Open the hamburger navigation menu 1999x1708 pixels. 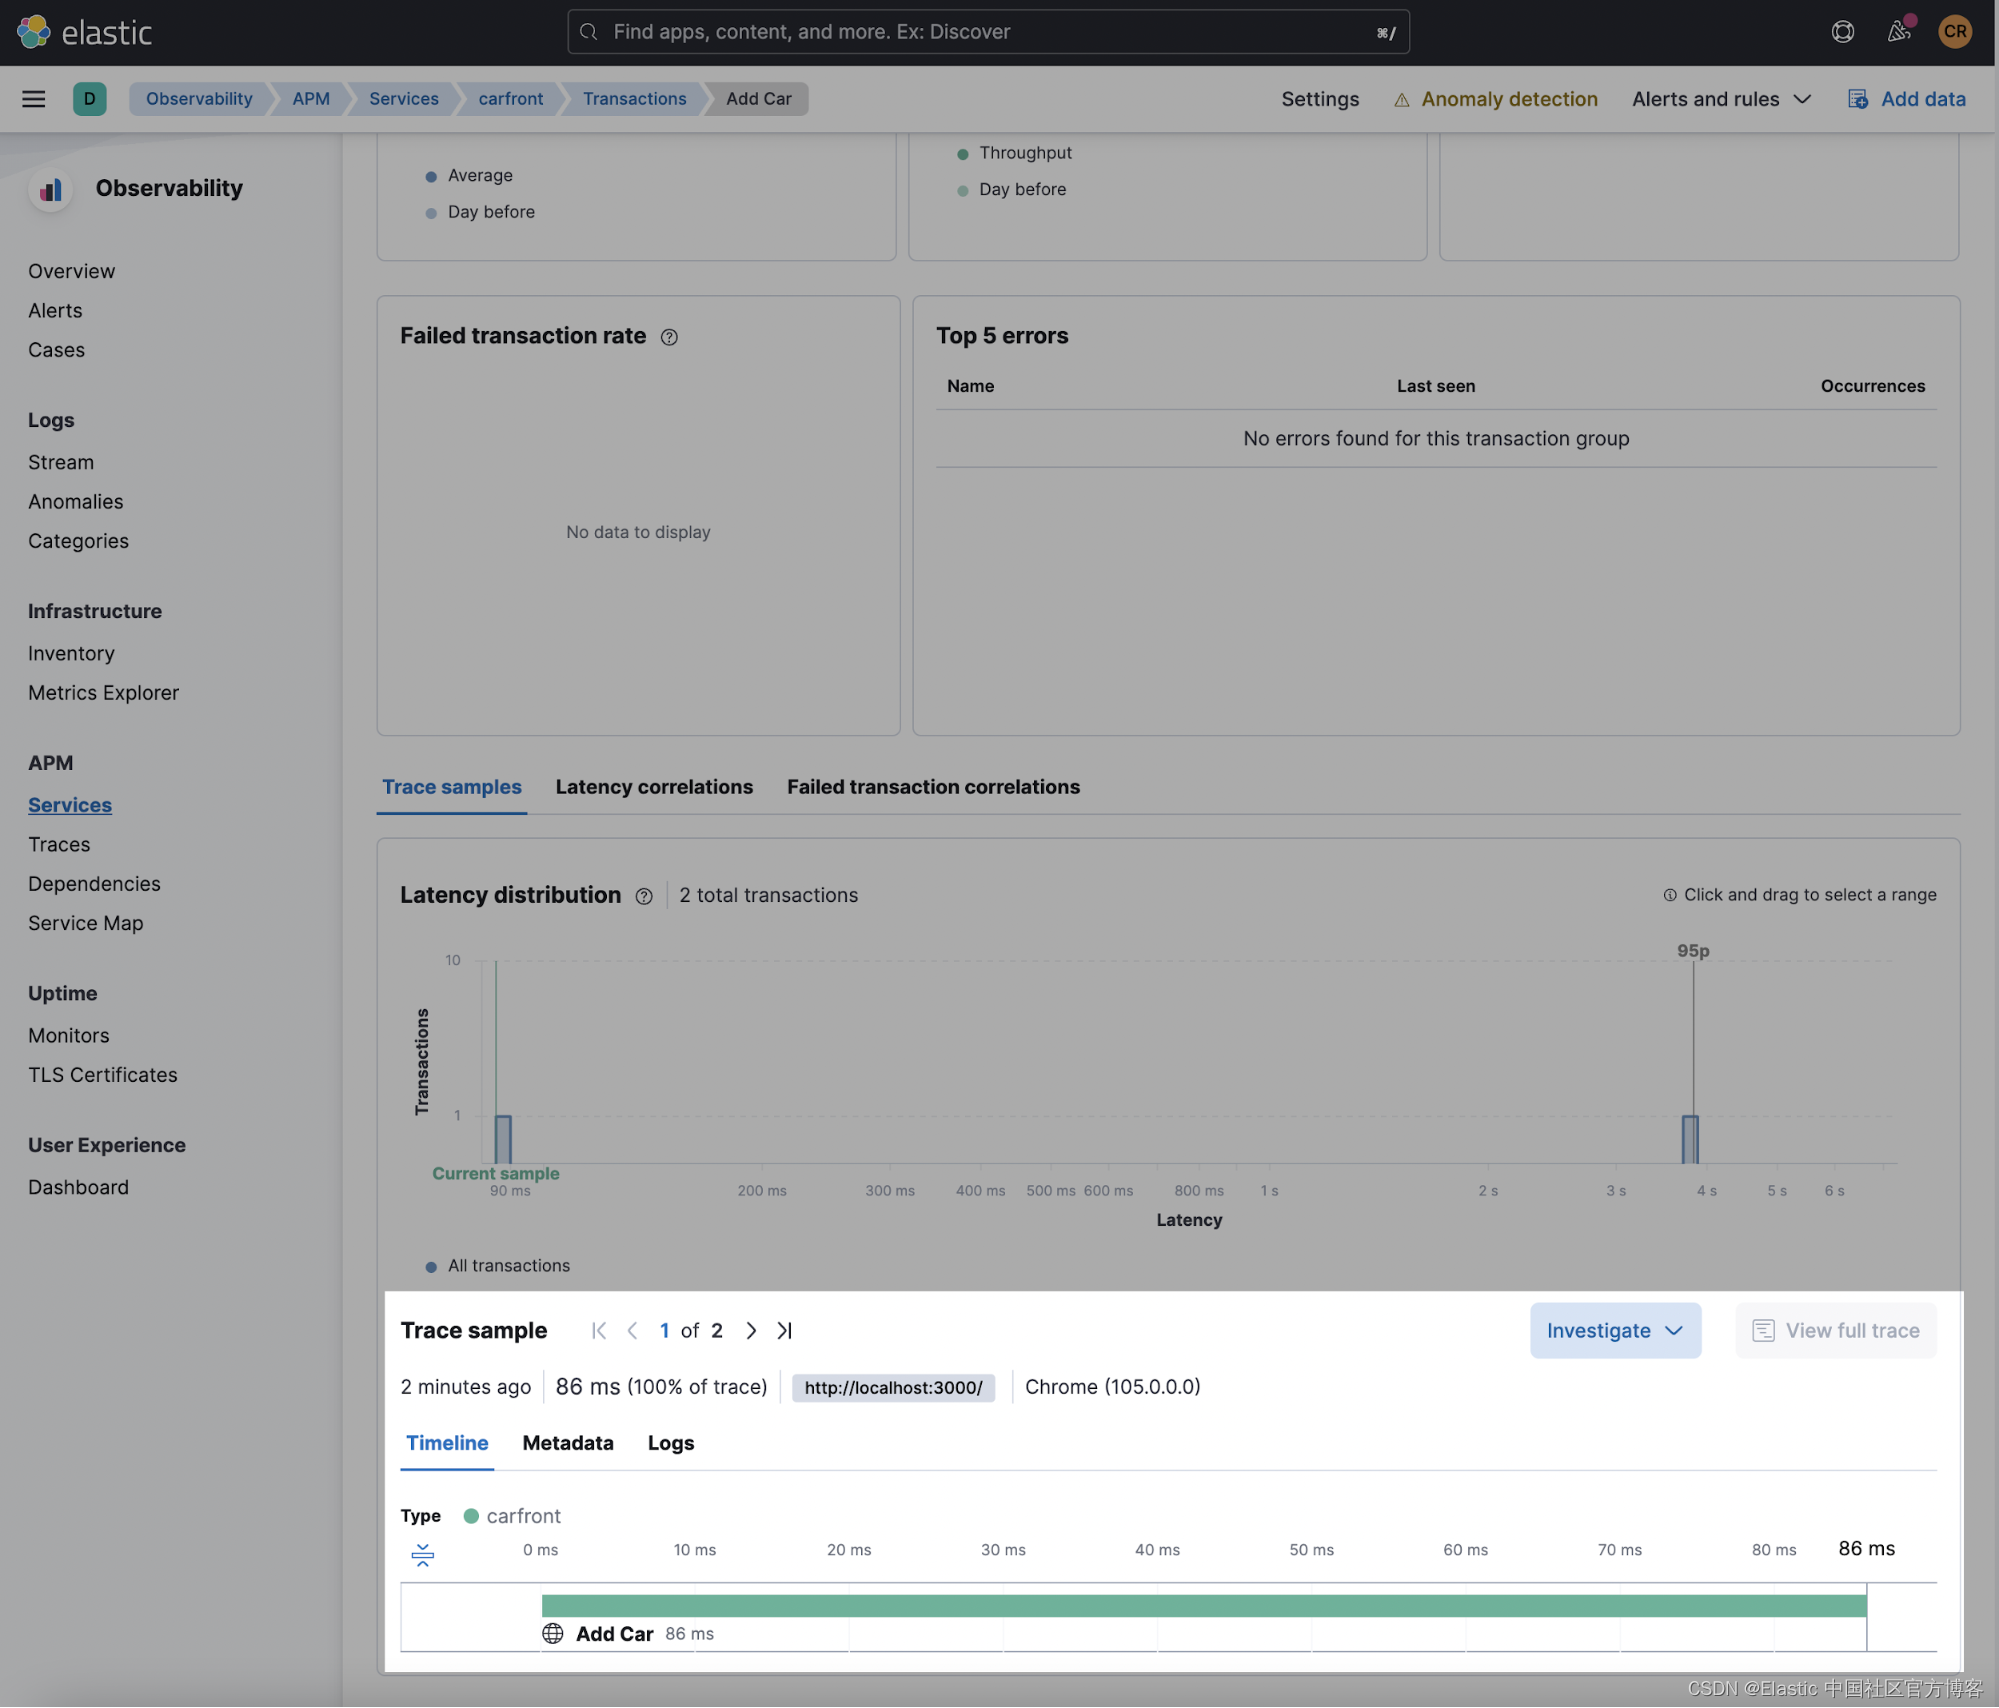pos(33,98)
